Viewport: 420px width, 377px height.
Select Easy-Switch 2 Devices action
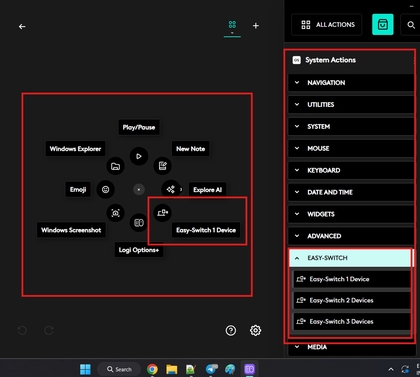click(x=352, y=300)
